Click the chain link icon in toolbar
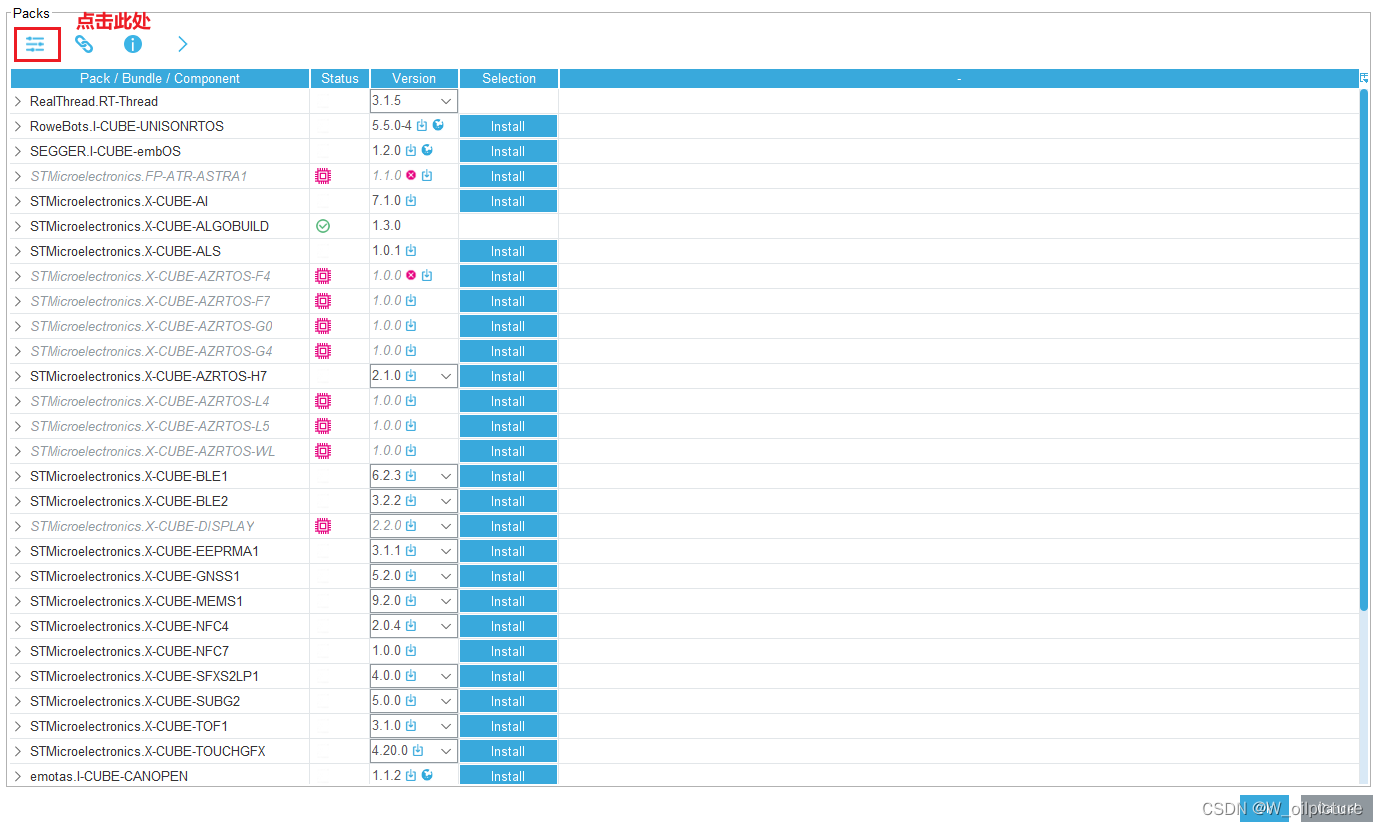The image size is (1378, 827). (85, 44)
